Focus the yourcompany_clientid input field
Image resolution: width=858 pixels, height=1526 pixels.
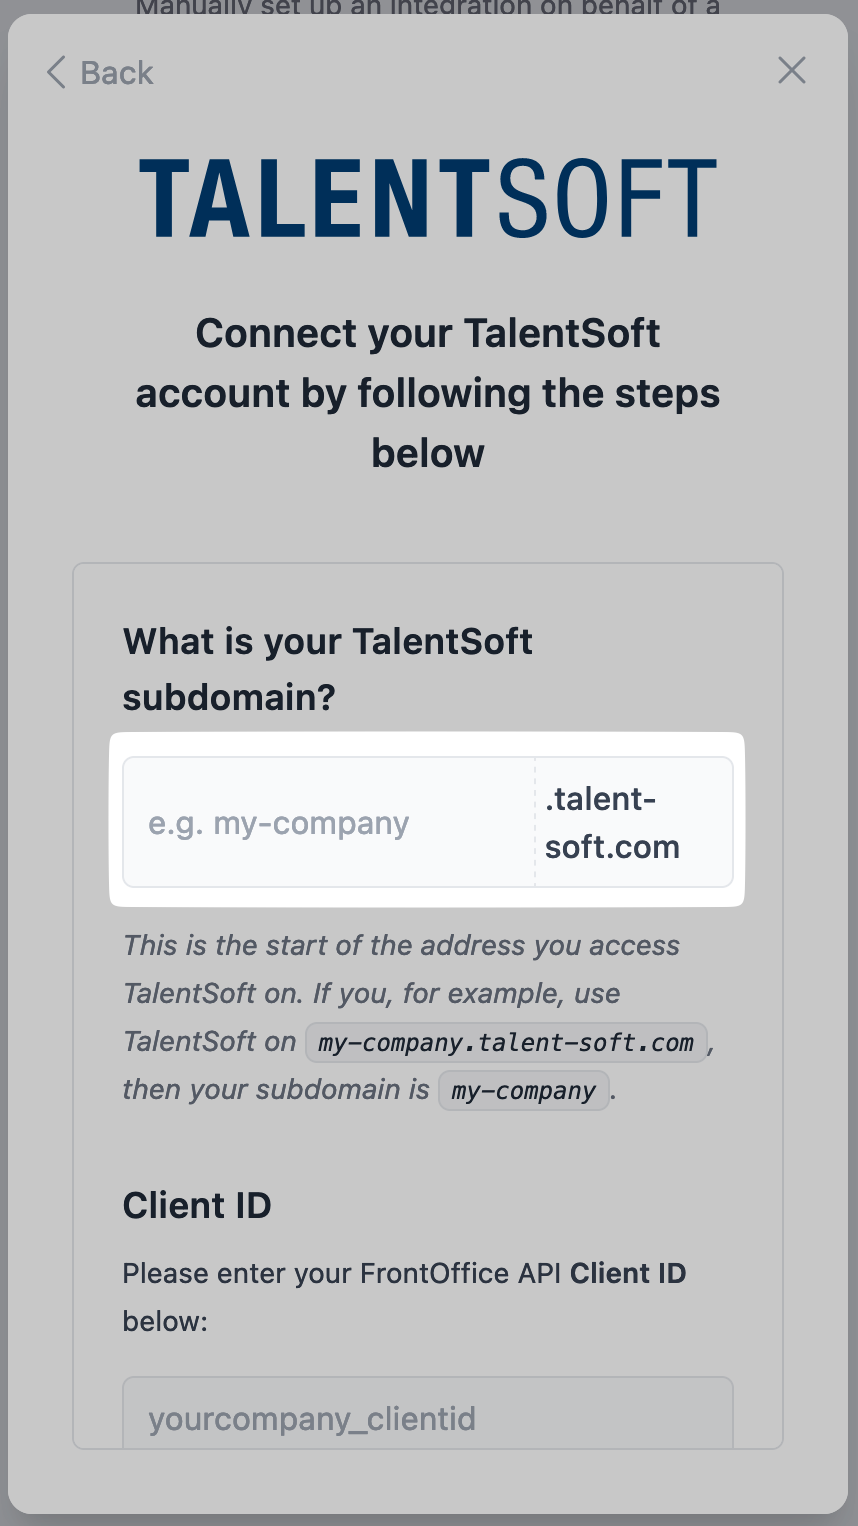point(428,1412)
